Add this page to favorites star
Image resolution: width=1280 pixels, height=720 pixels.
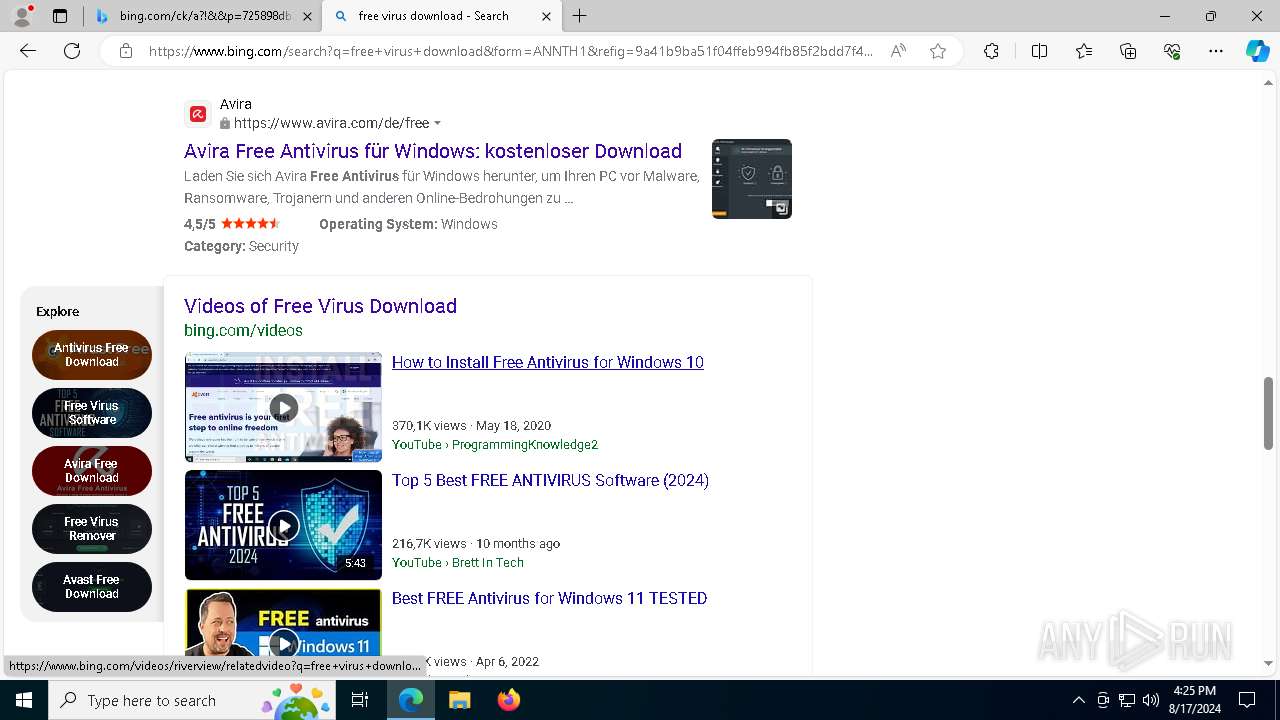(938, 51)
